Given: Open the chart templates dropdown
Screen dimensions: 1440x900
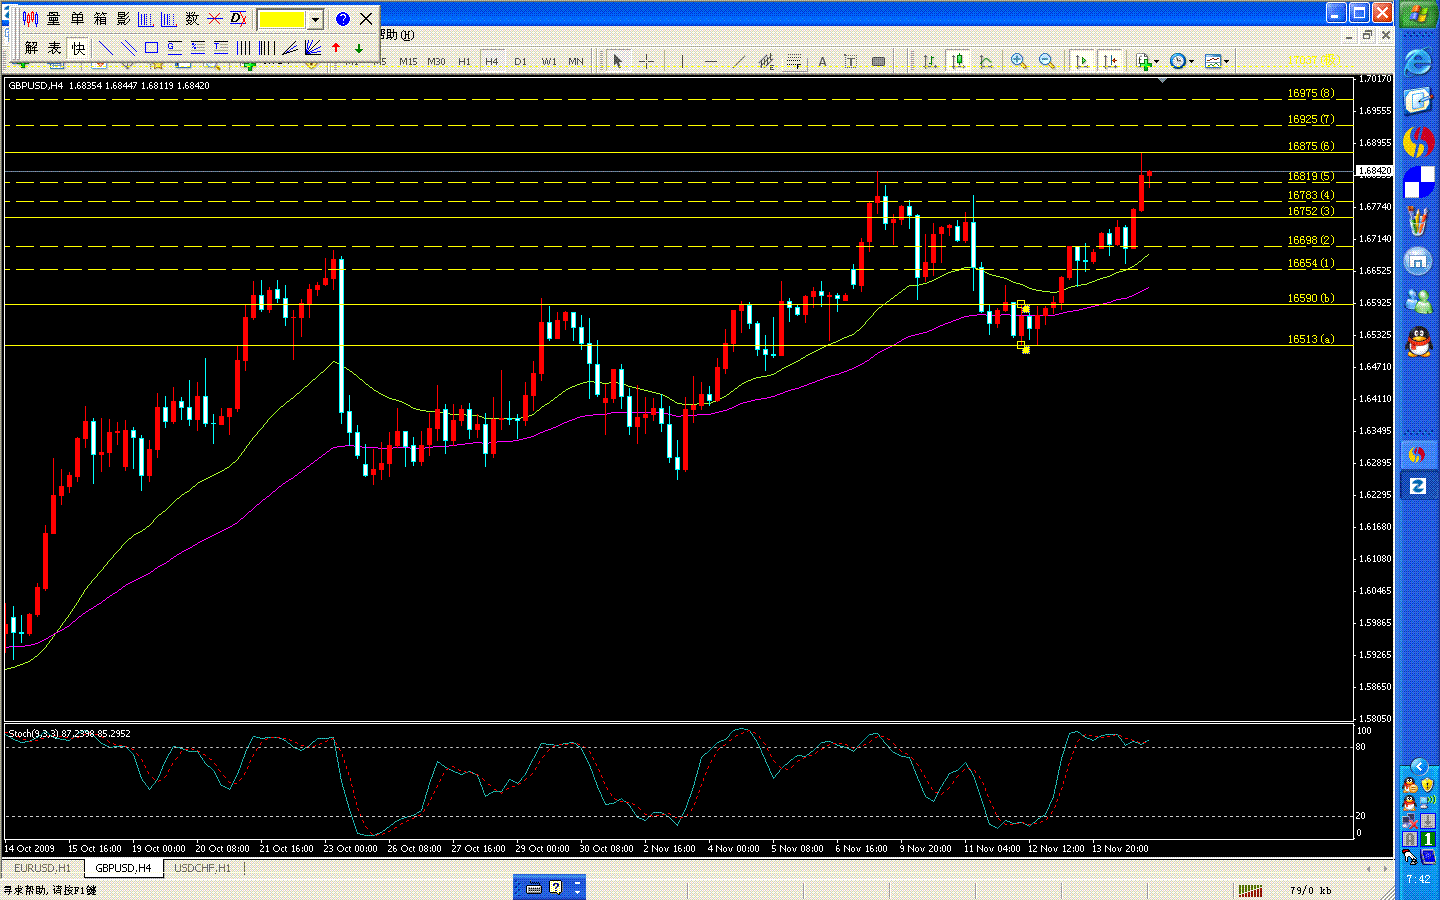Looking at the screenshot, I should tap(1217, 61).
